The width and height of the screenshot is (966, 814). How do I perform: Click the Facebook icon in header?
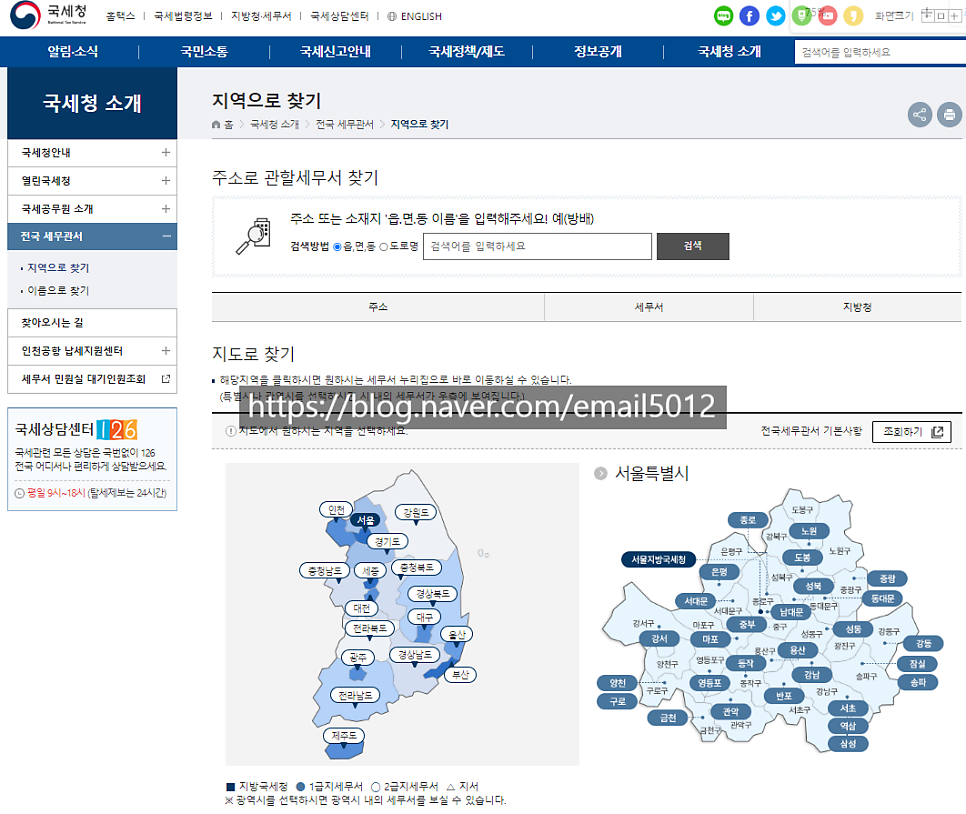tap(749, 16)
